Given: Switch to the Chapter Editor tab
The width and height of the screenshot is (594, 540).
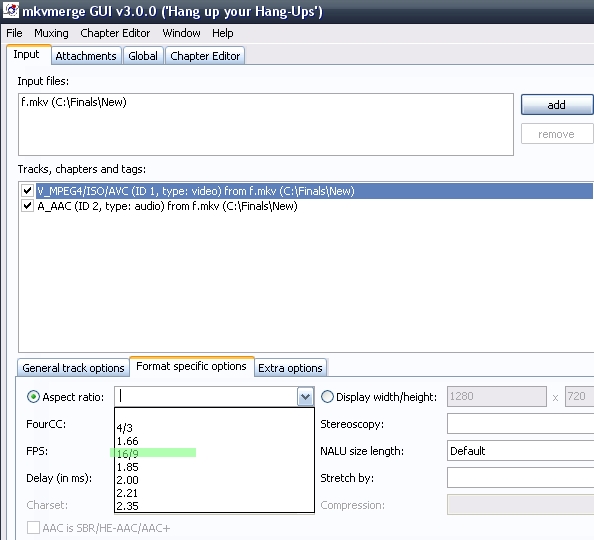Looking at the screenshot, I should [x=205, y=56].
